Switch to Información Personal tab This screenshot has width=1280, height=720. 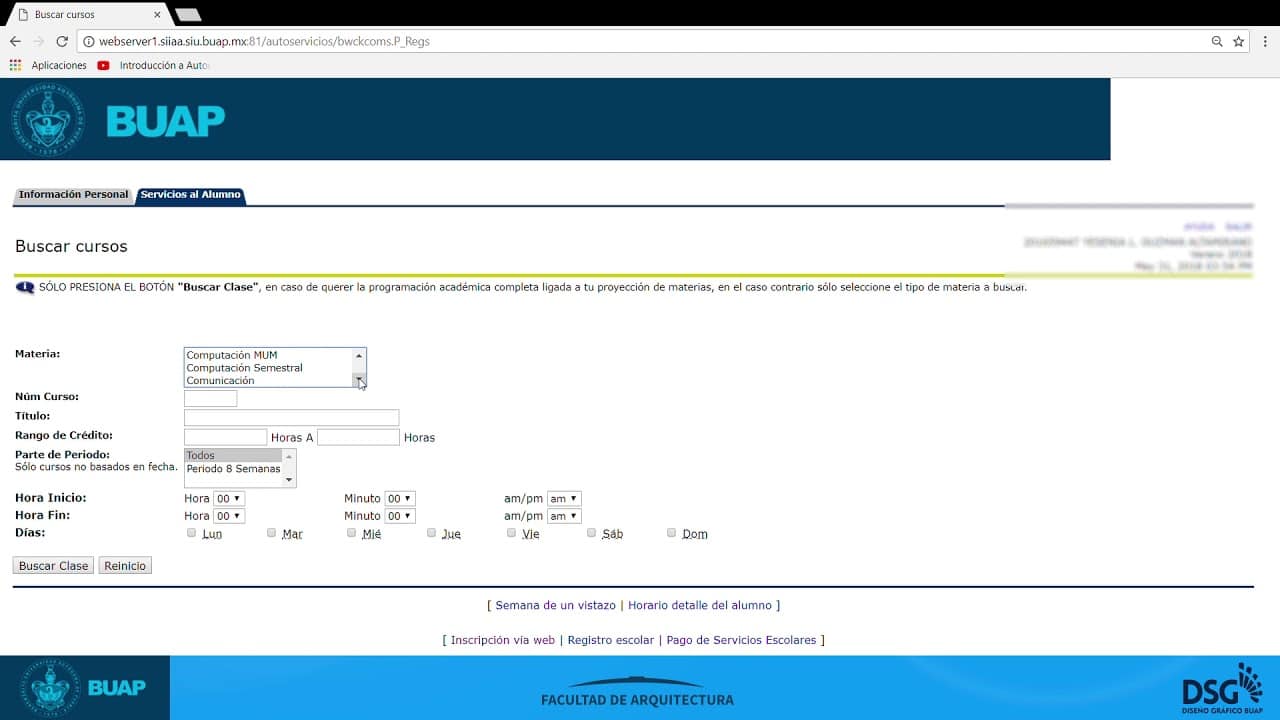(x=73, y=195)
